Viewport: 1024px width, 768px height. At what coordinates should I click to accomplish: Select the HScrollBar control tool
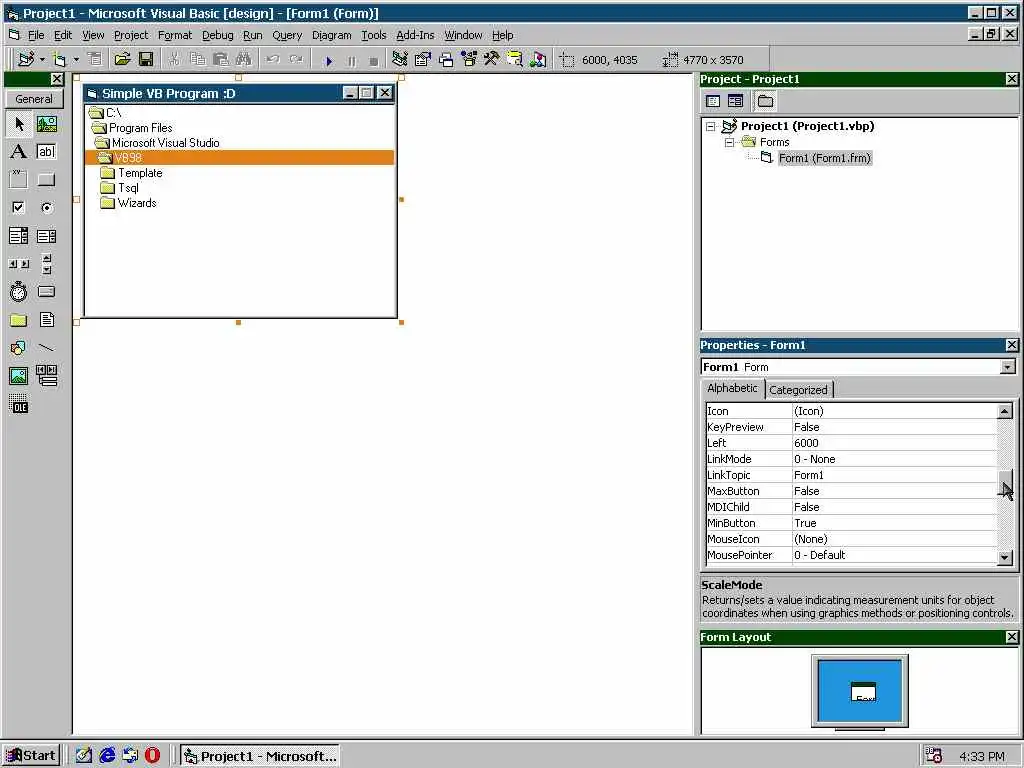[19, 264]
